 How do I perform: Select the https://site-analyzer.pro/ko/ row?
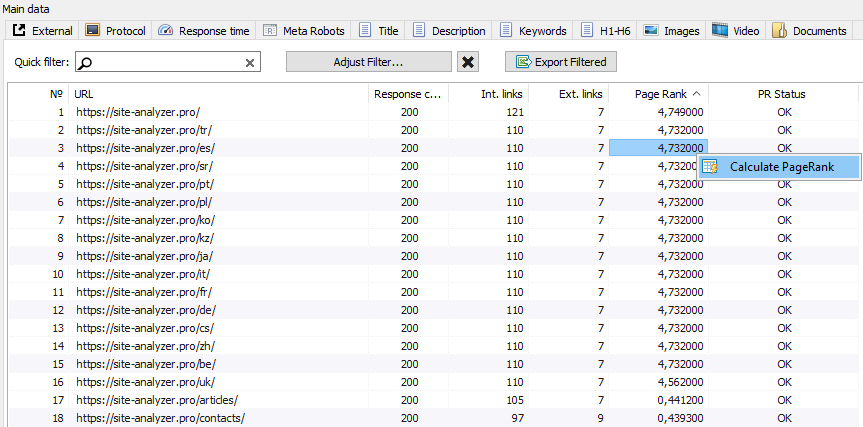(433, 220)
